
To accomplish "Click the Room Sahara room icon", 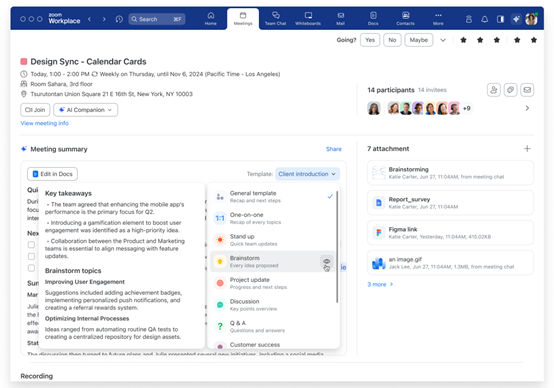I will tap(24, 84).
